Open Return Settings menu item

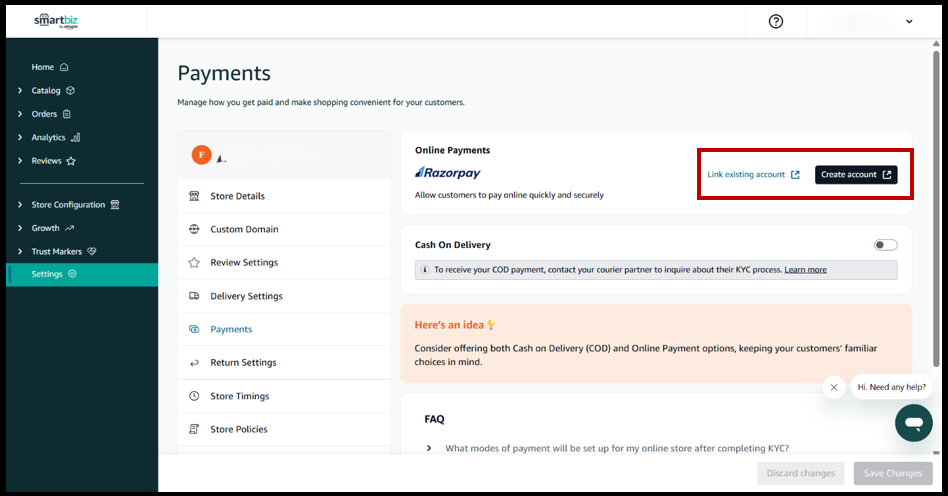coord(243,363)
